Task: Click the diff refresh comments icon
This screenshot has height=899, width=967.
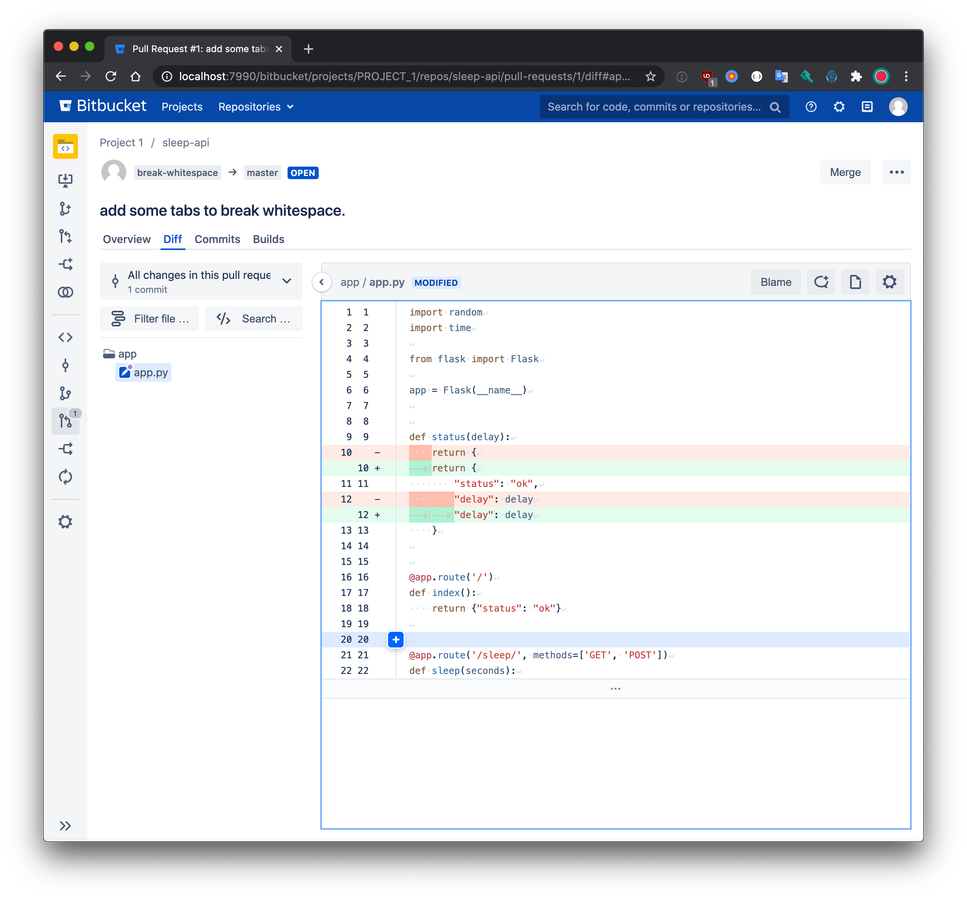Action: [821, 282]
